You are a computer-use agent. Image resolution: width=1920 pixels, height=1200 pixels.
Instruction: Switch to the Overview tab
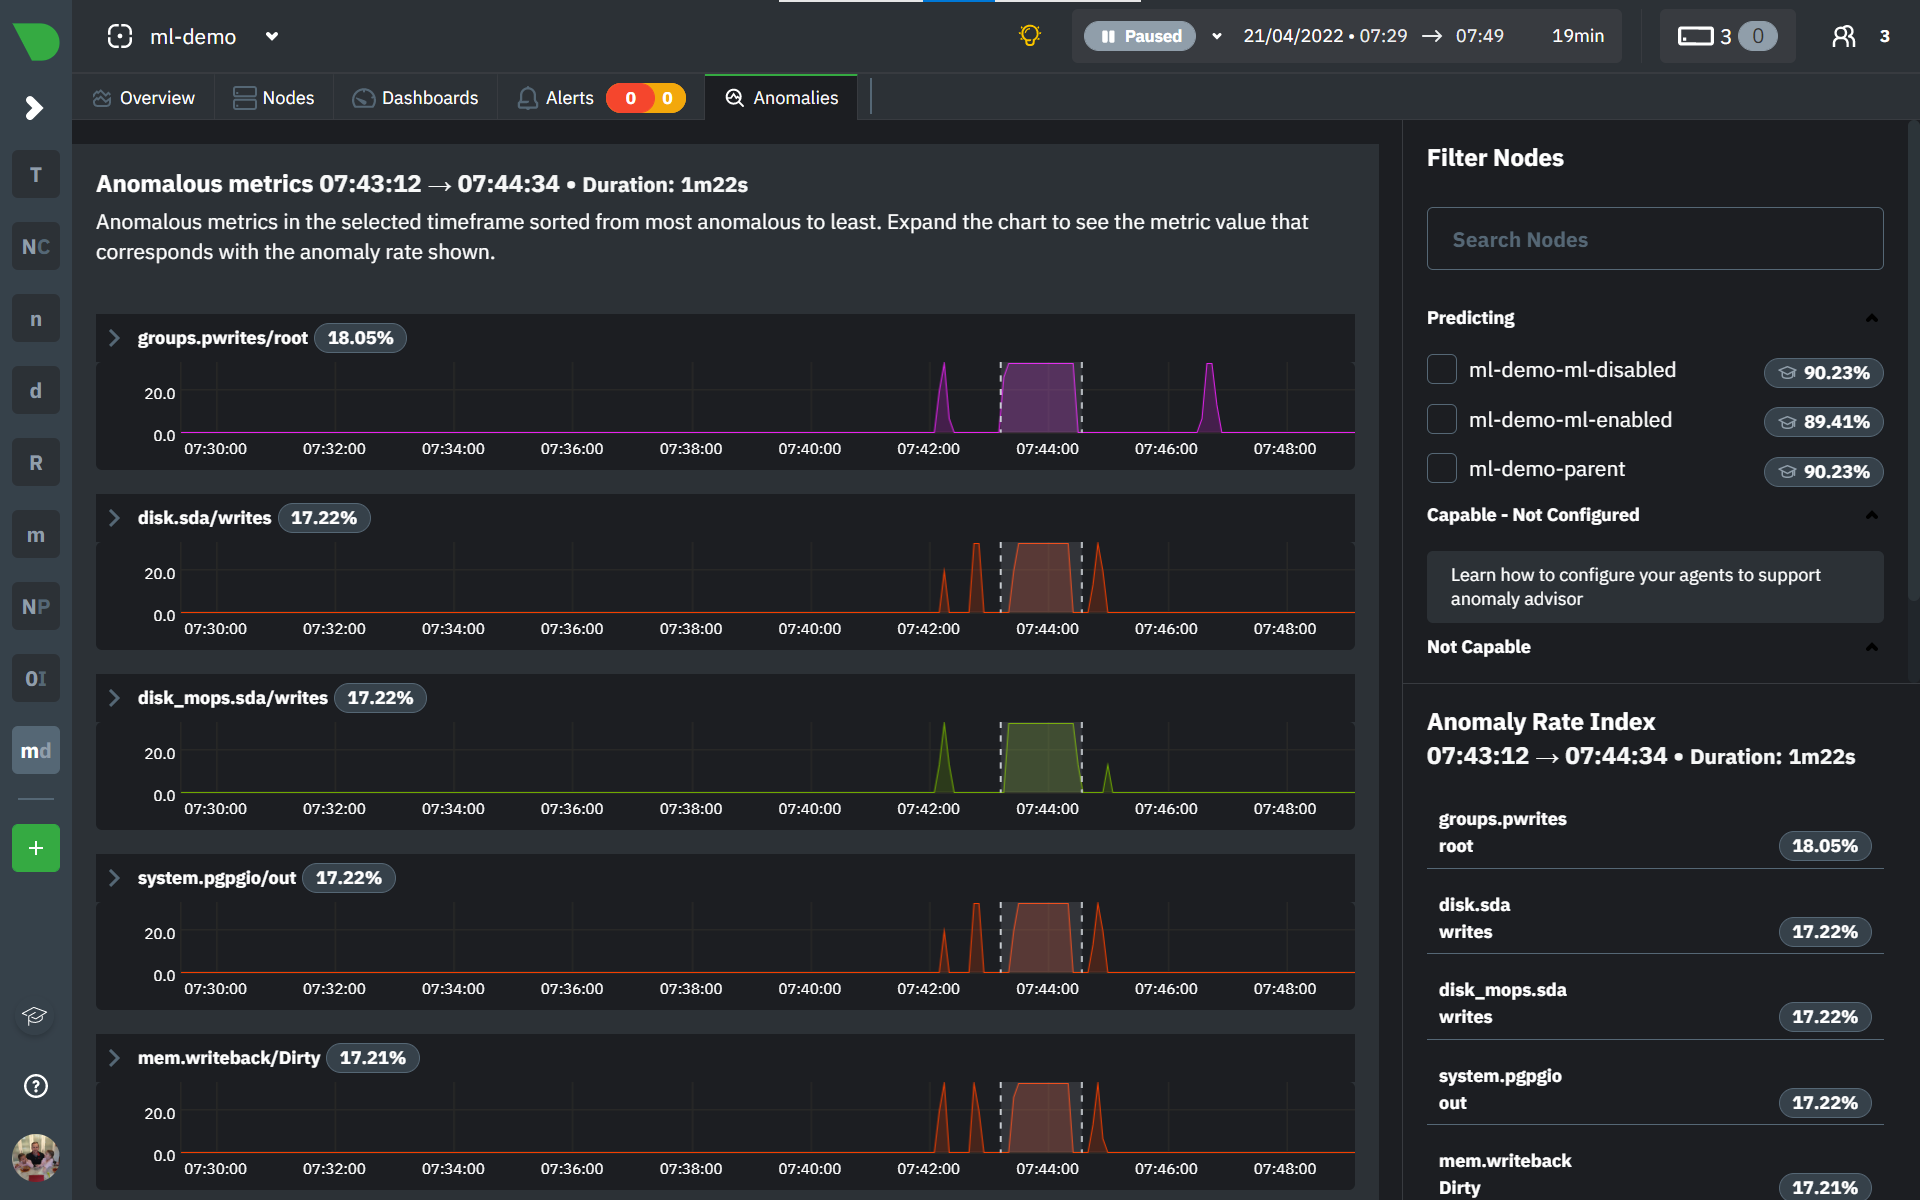click(x=144, y=98)
